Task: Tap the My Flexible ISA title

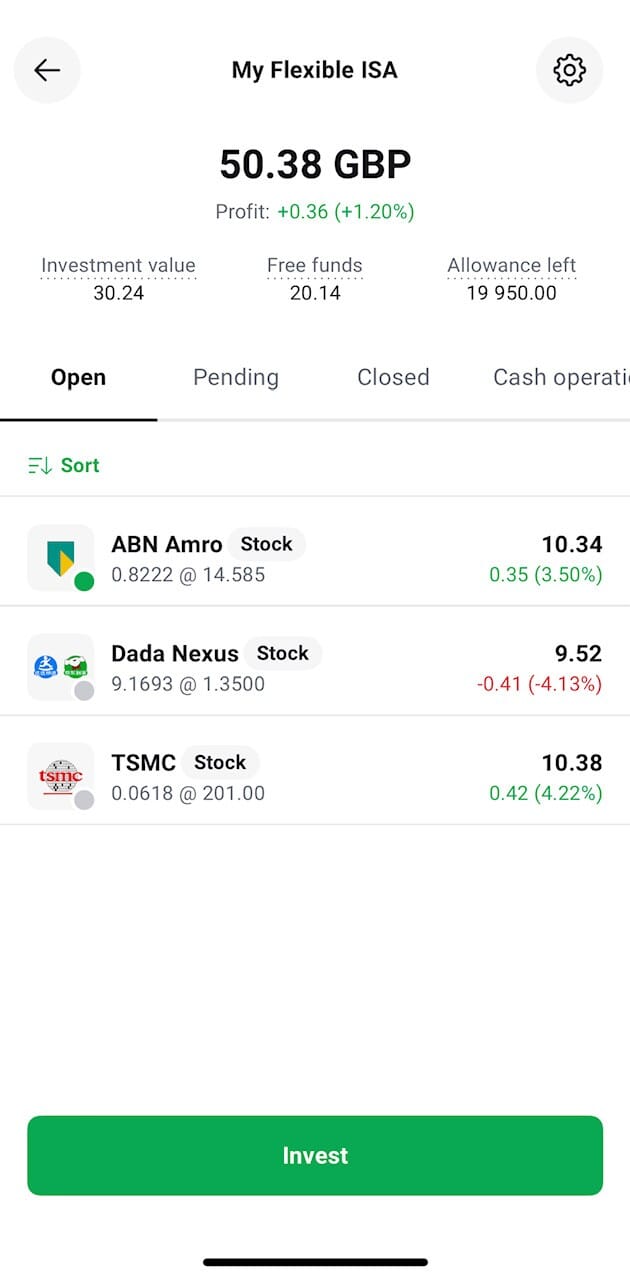Action: 315,70
